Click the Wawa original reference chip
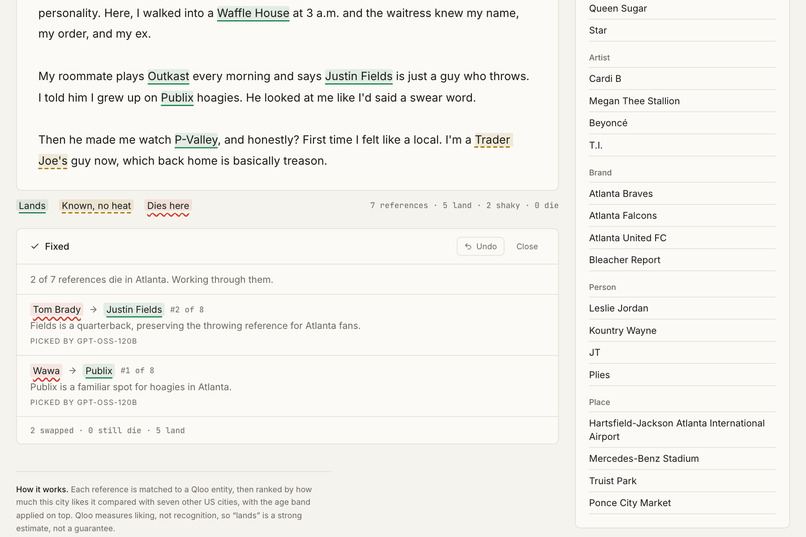The height and width of the screenshot is (537, 806). point(46,371)
